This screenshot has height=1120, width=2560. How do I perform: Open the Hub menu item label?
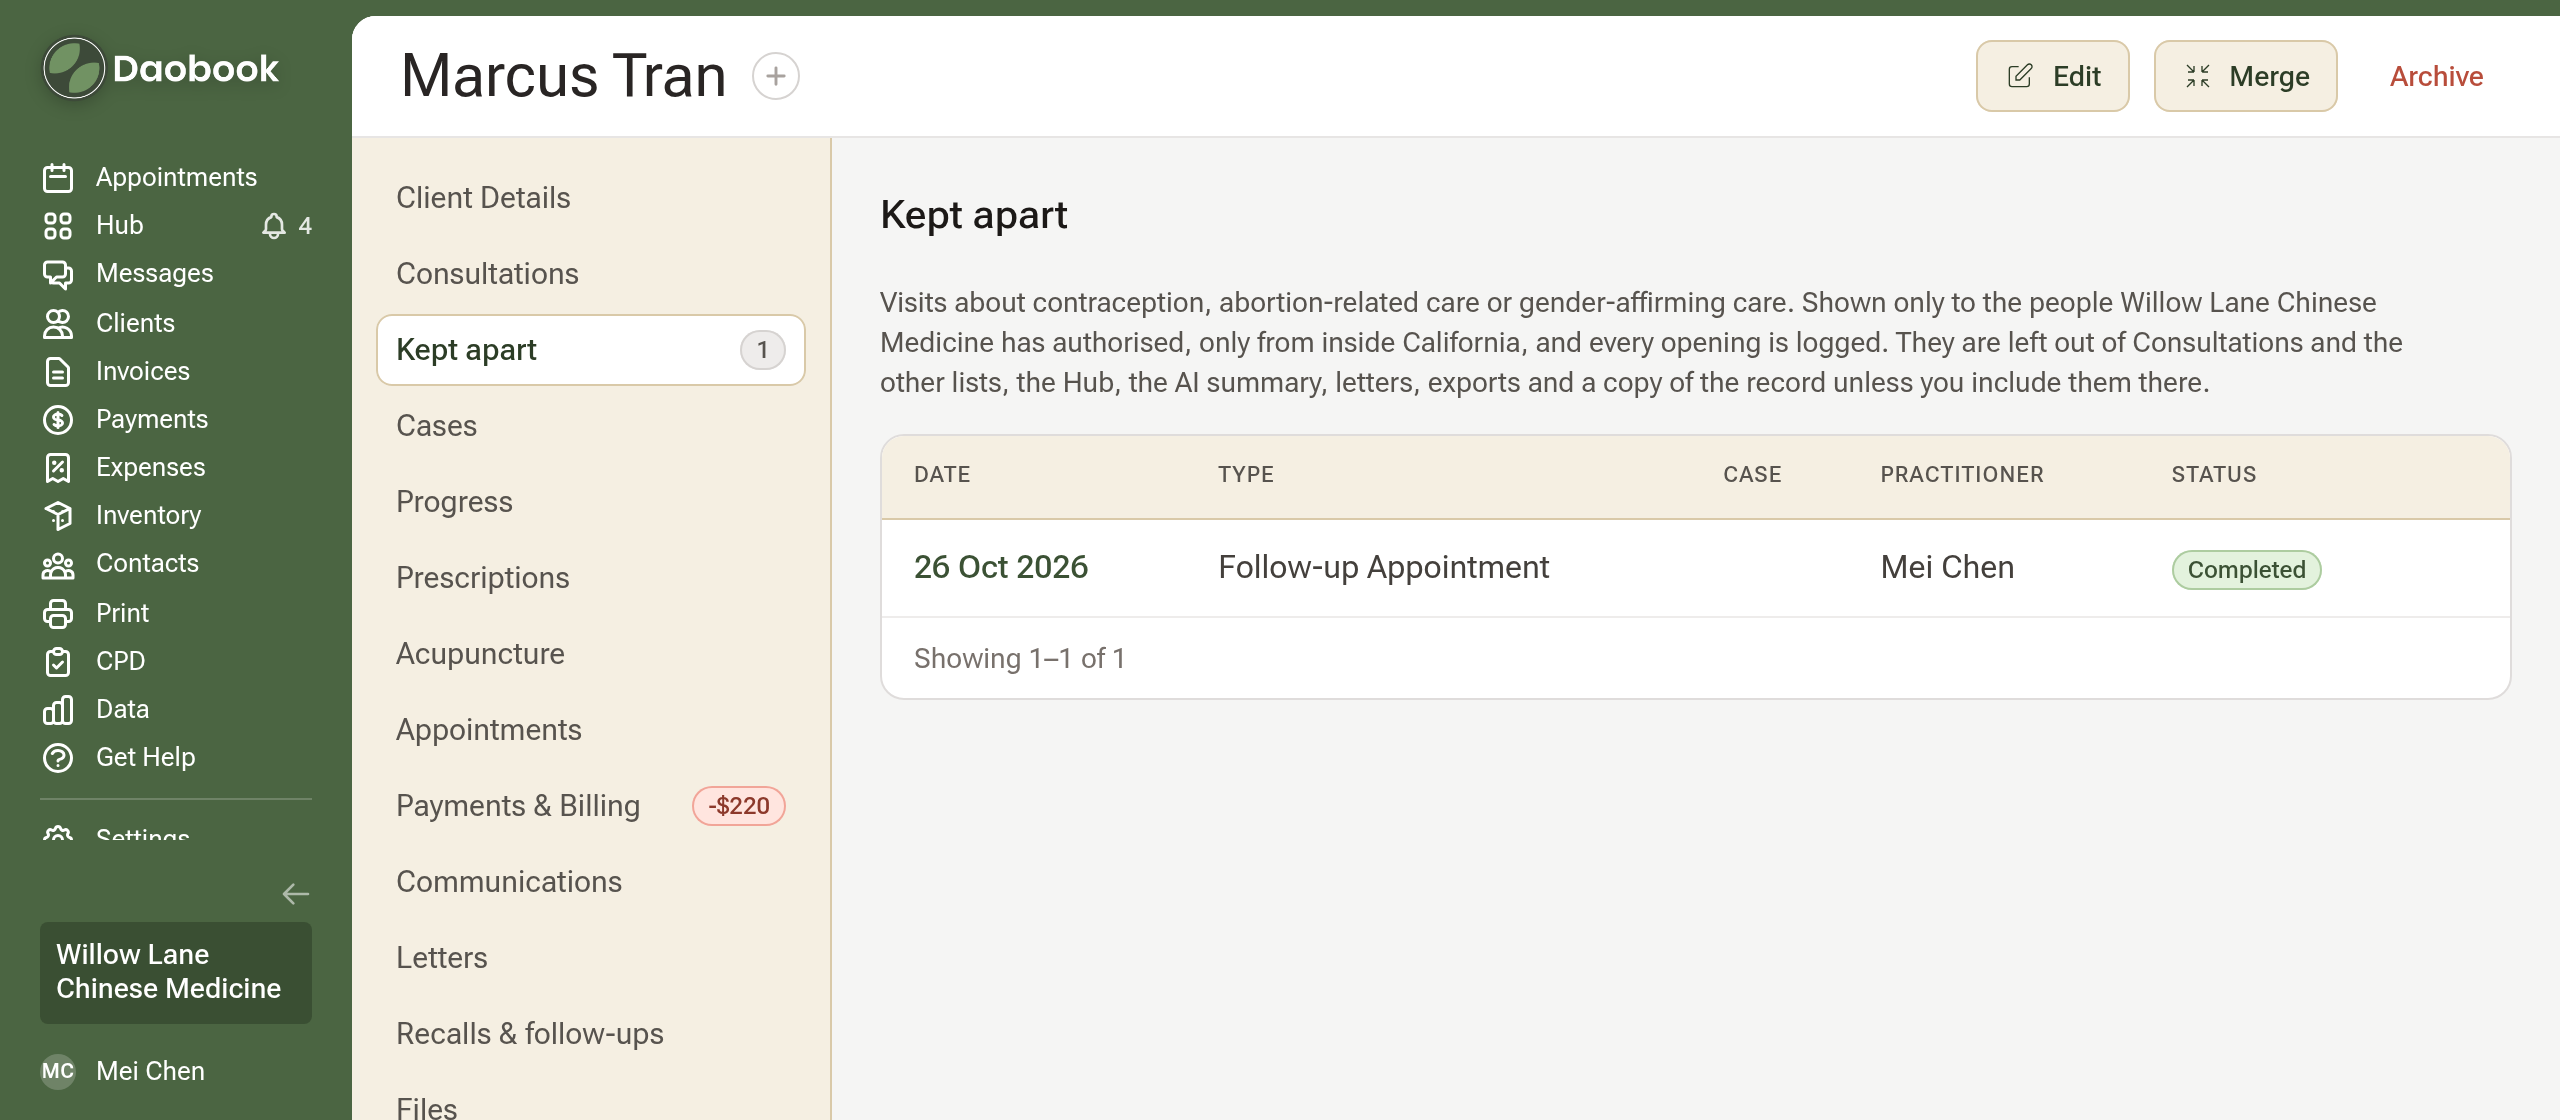point(120,225)
